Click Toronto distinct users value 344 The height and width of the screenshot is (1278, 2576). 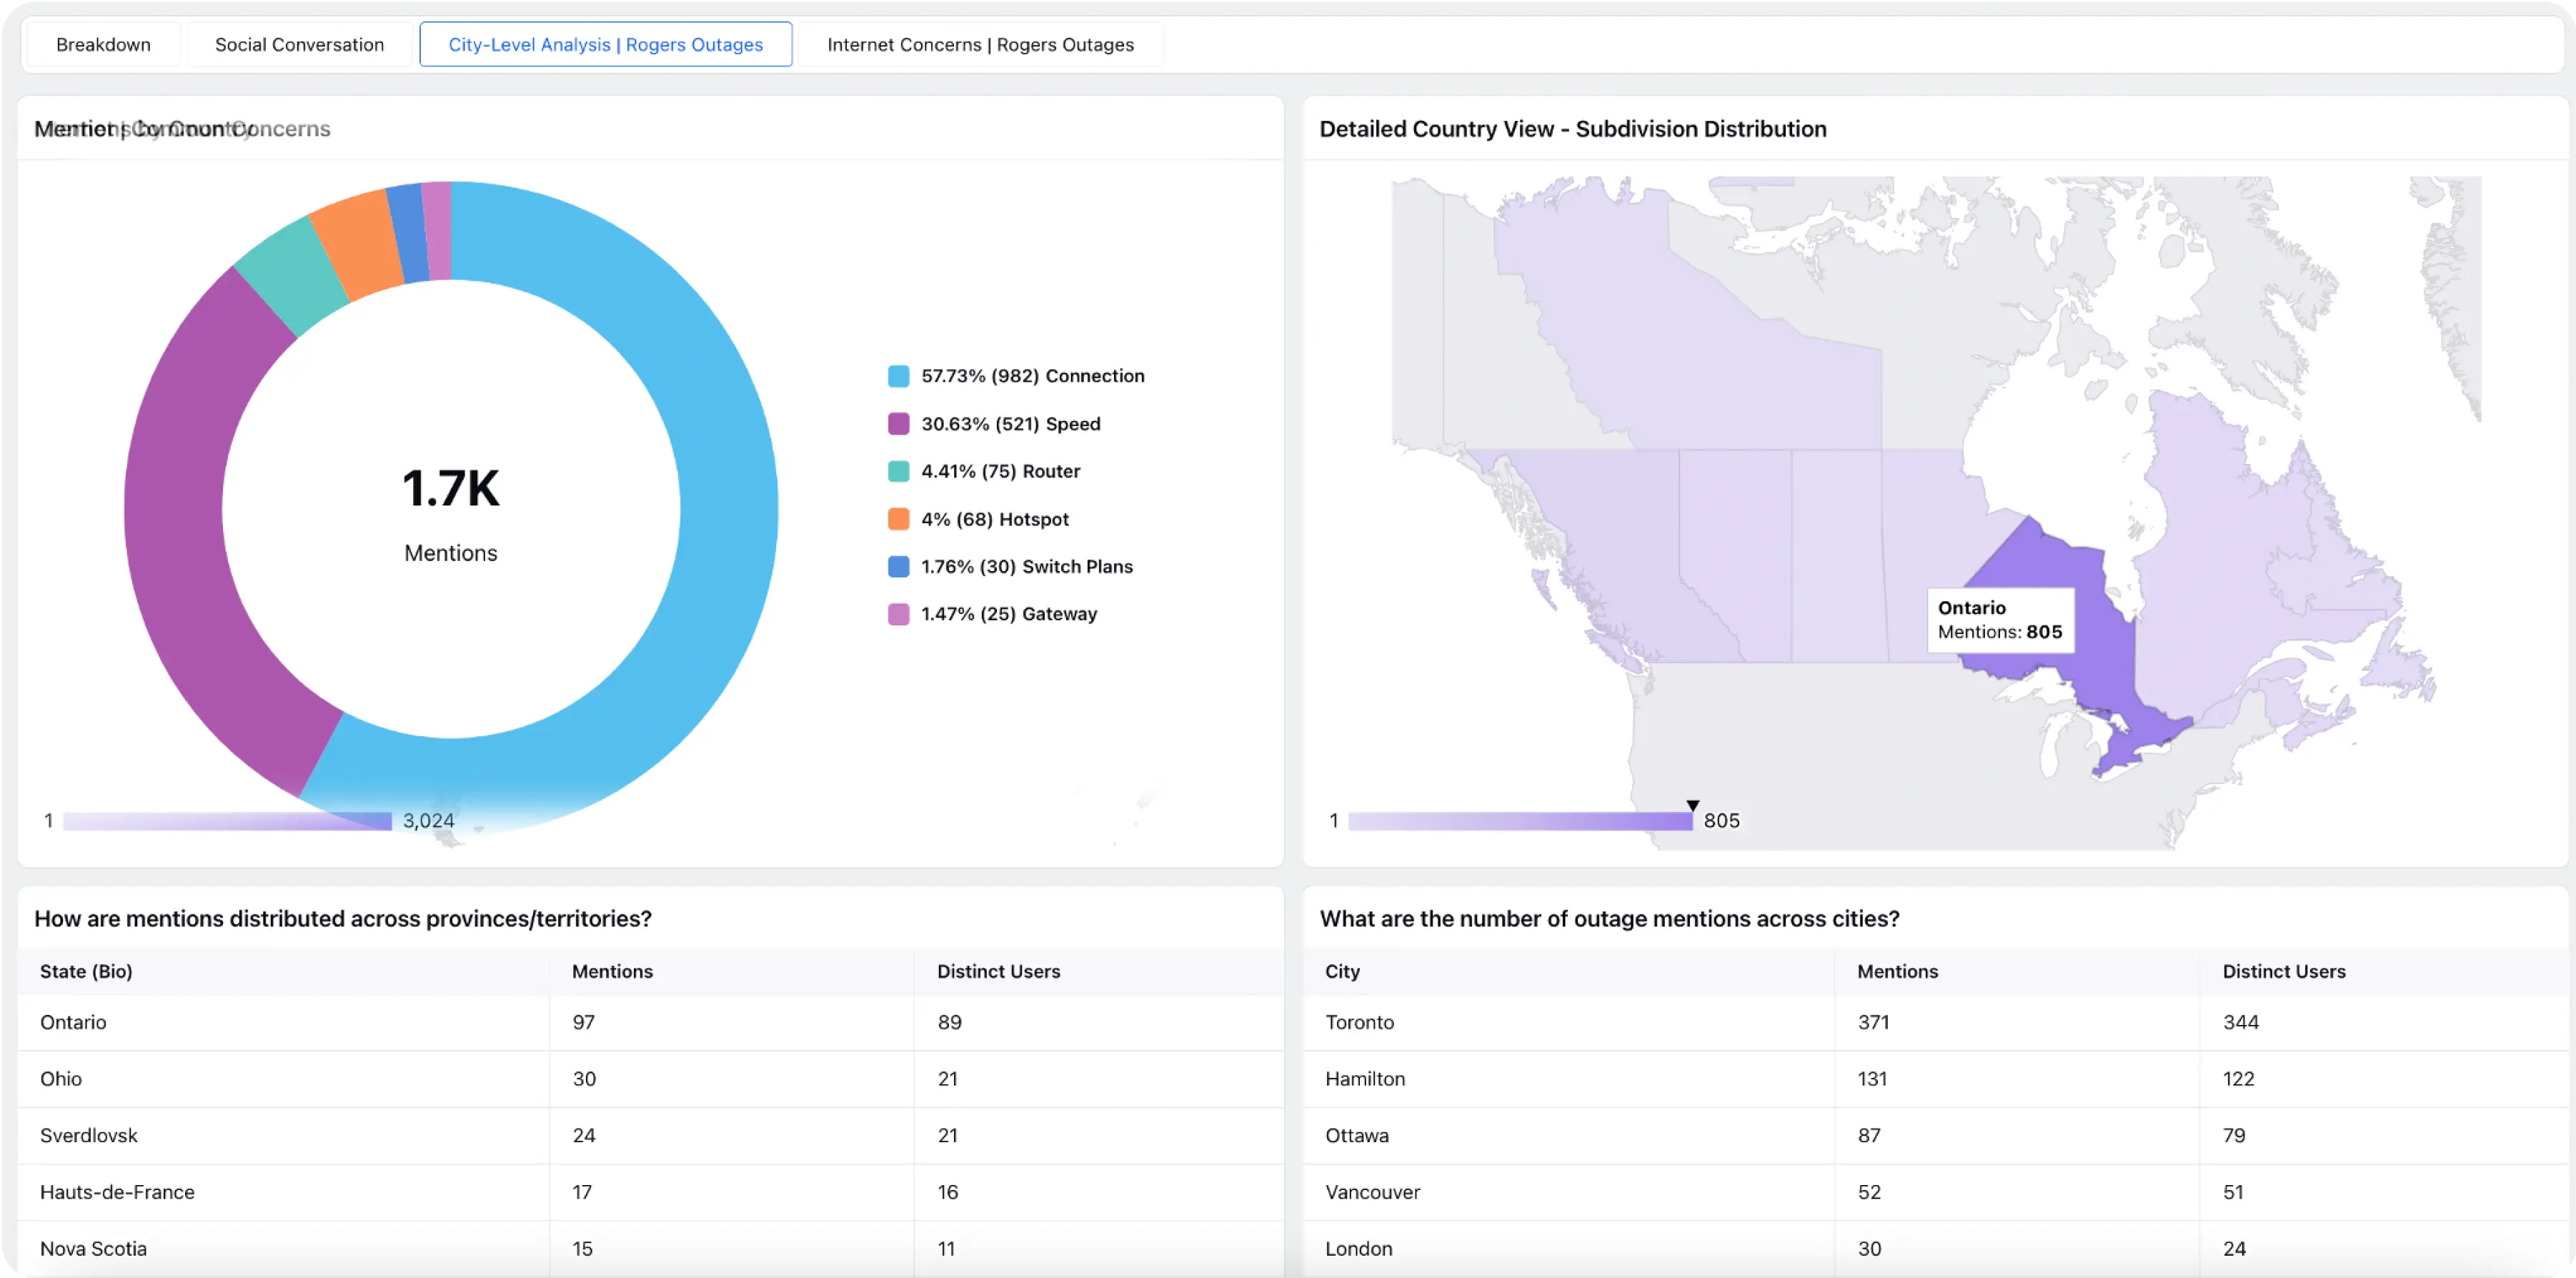pyautogui.click(x=2240, y=1022)
